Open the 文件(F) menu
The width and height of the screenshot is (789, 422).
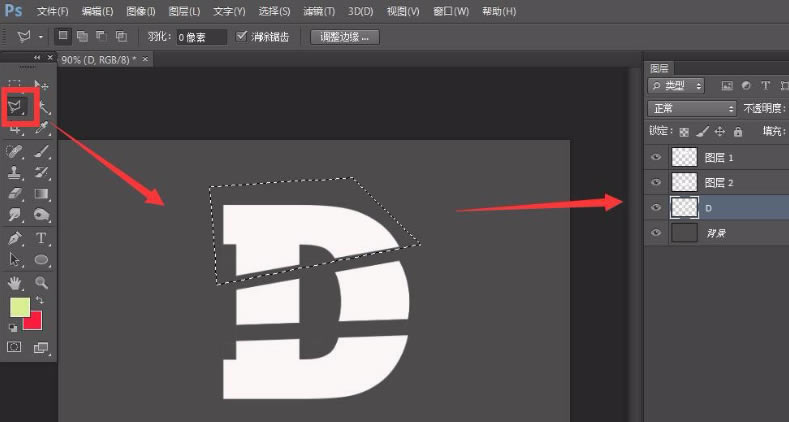52,11
